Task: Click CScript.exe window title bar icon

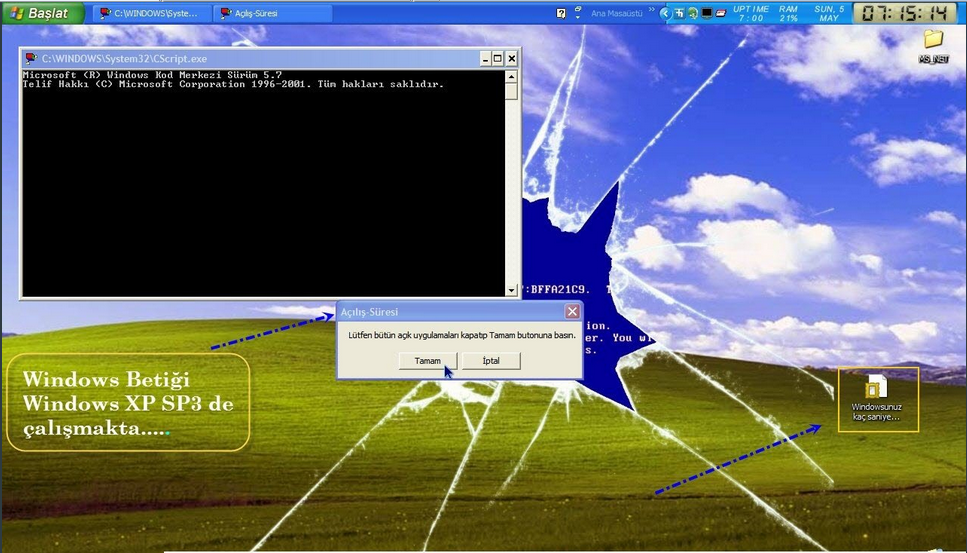Action: (x=31, y=59)
